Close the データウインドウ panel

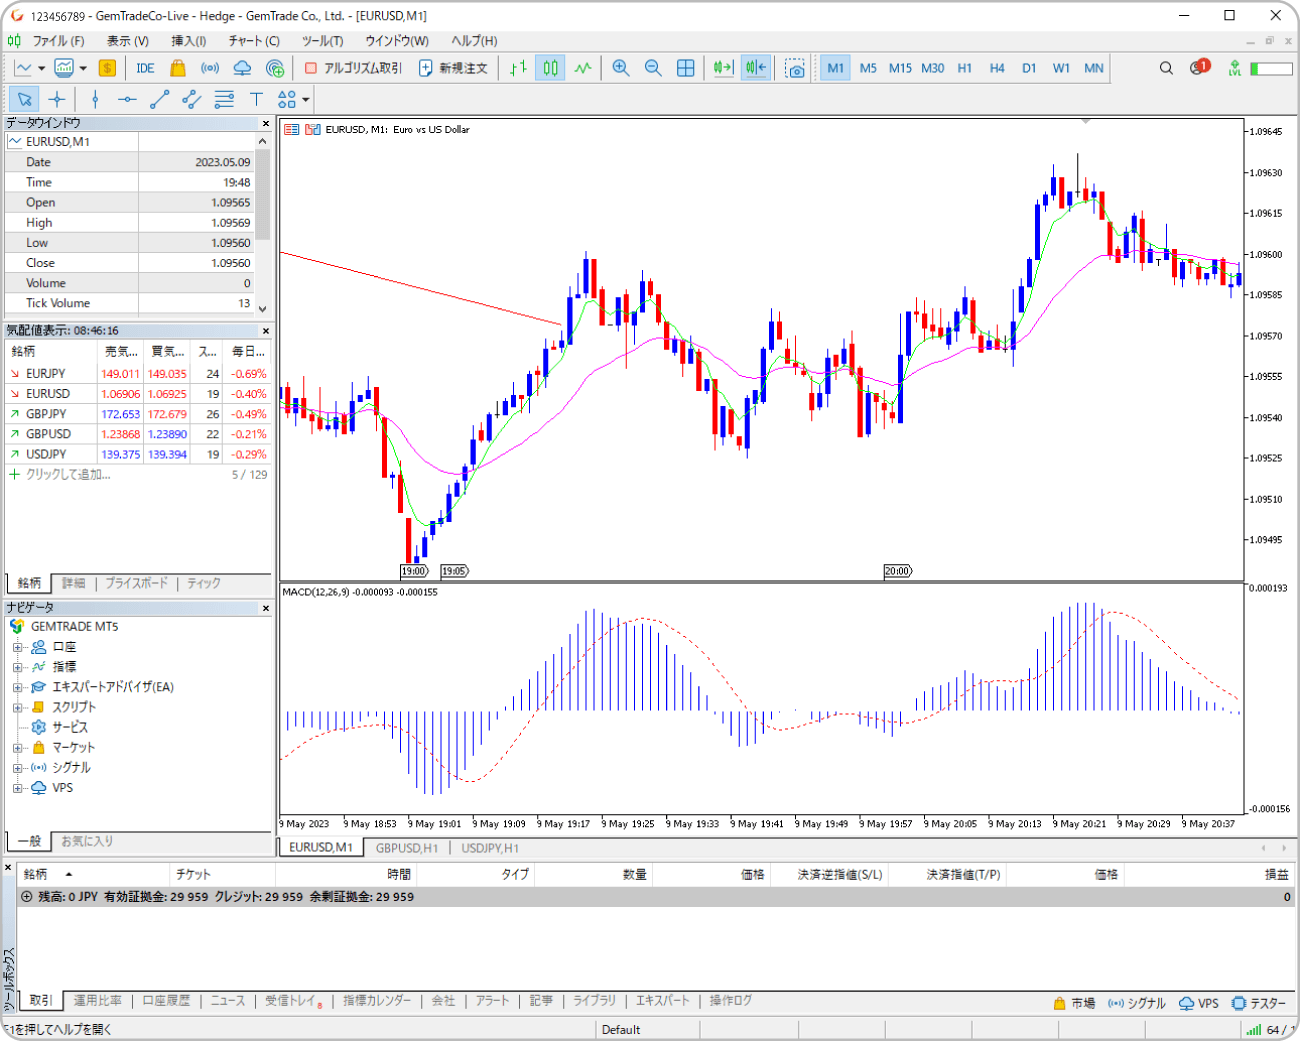(x=266, y=123)
